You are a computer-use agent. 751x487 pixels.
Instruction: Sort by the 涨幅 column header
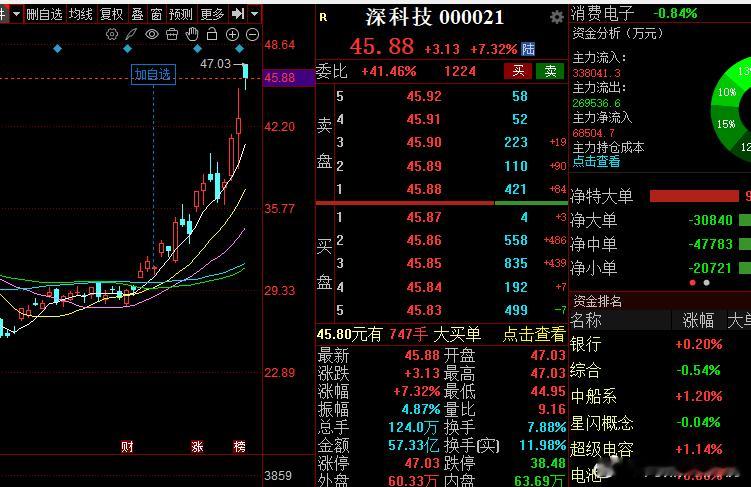point(698,320)
